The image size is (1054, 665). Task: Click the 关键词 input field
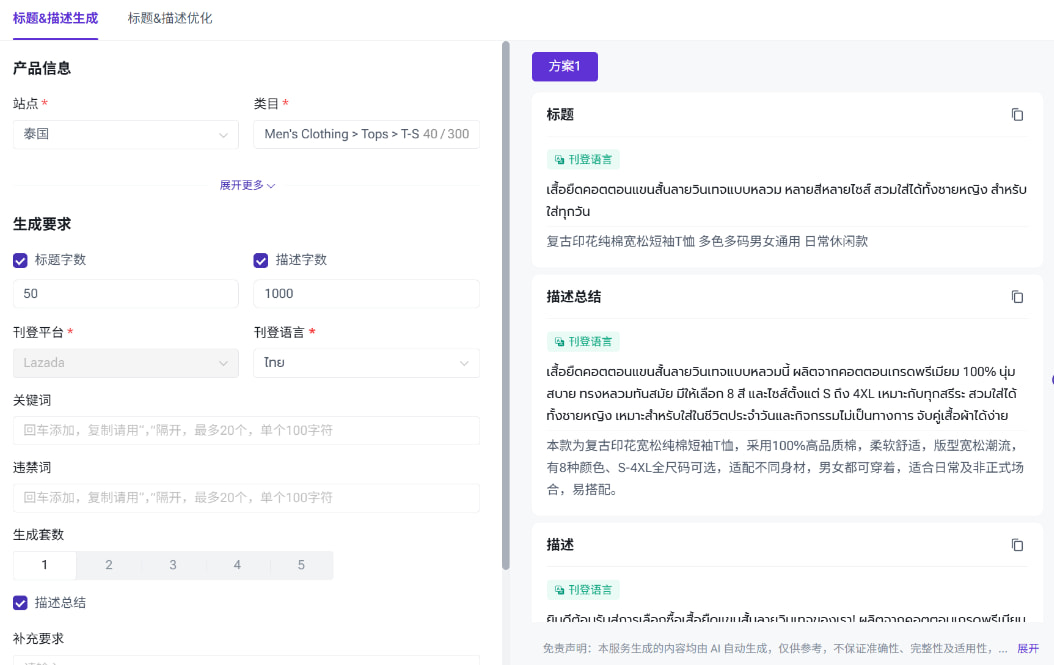pos(246,430)
